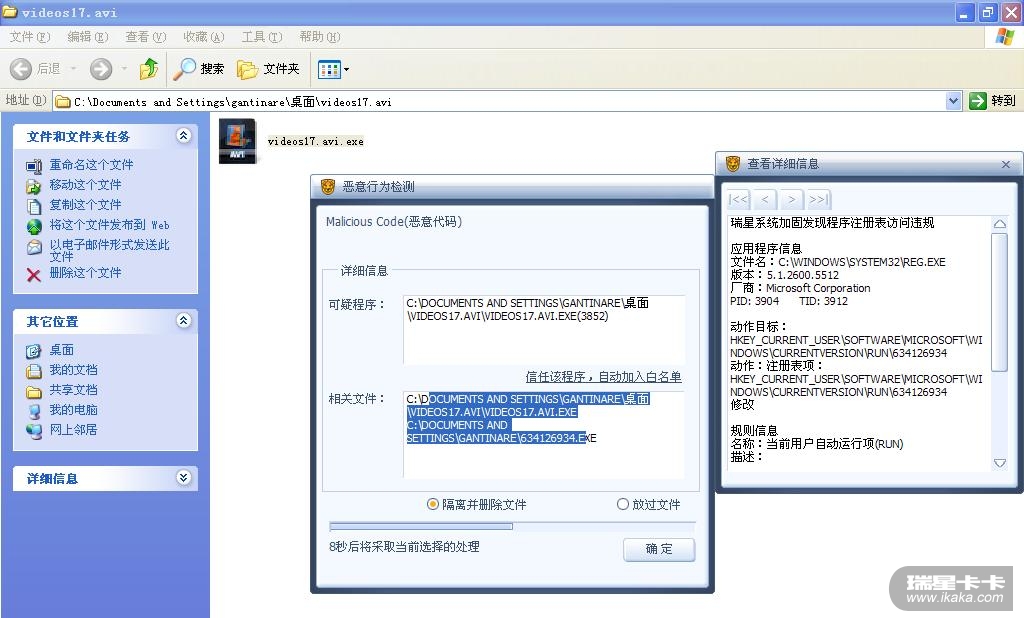
Task: Click 信任该程序，自动加入白名单 link
Action: point(603,376)
